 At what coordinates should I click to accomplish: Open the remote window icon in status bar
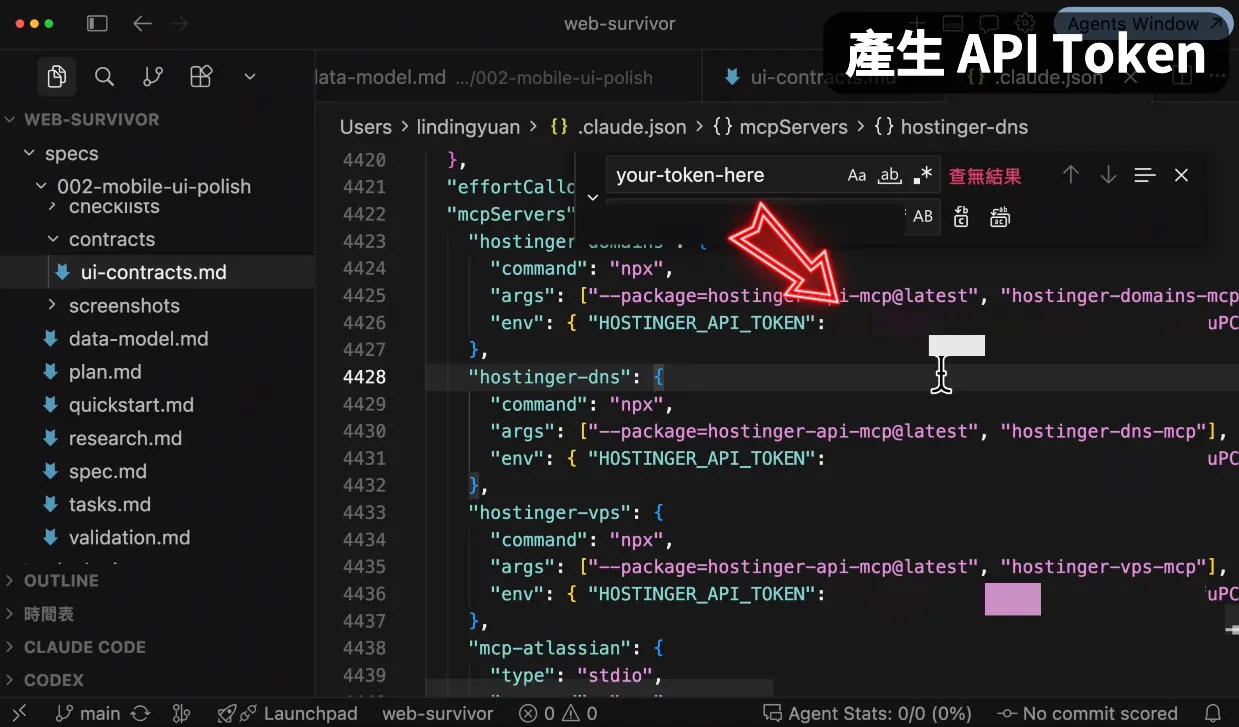(x=19, y=713)
